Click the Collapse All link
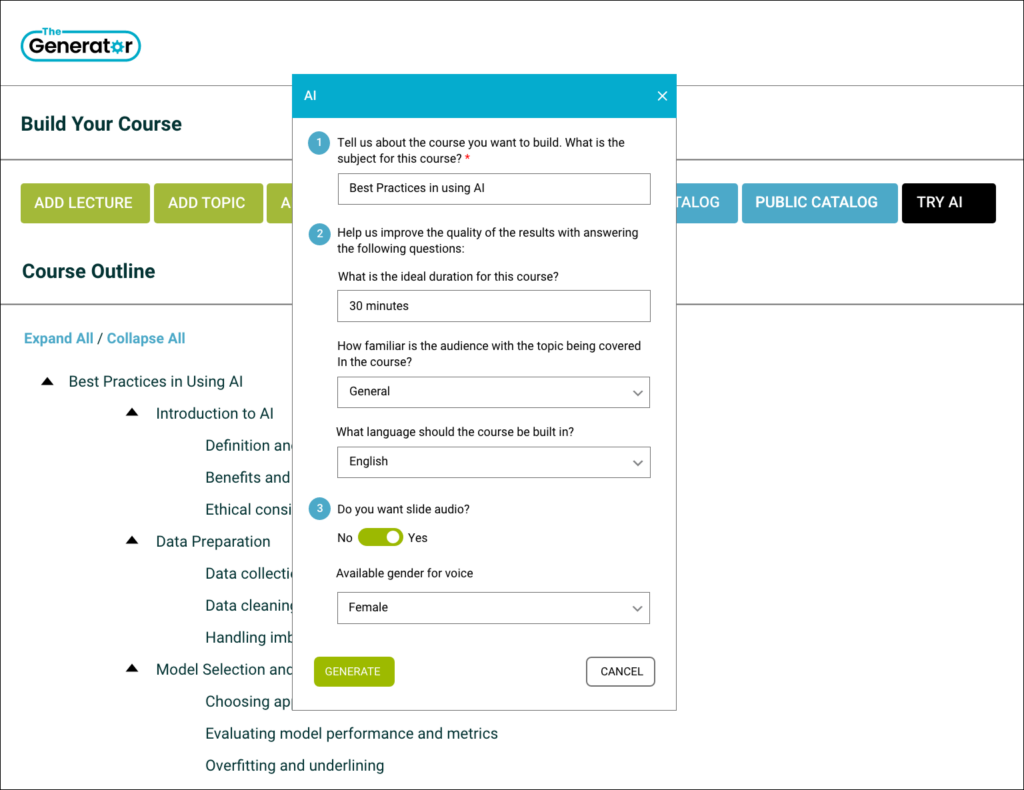 click(146, 339)
